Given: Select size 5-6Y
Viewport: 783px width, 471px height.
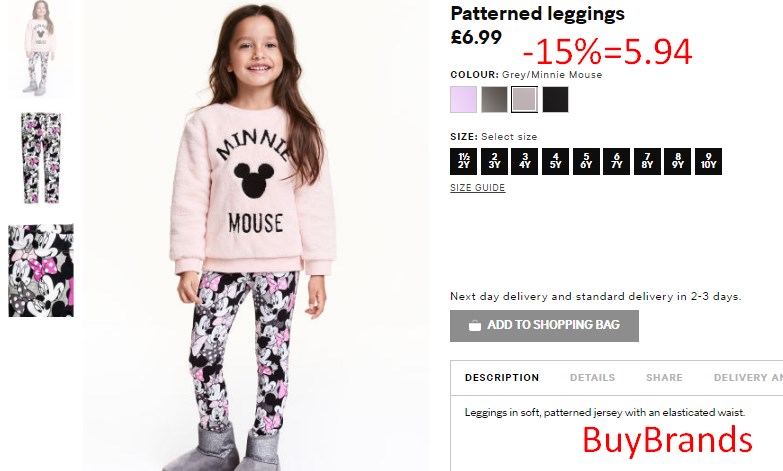Looking at the screenshot, I should (586, 161).
